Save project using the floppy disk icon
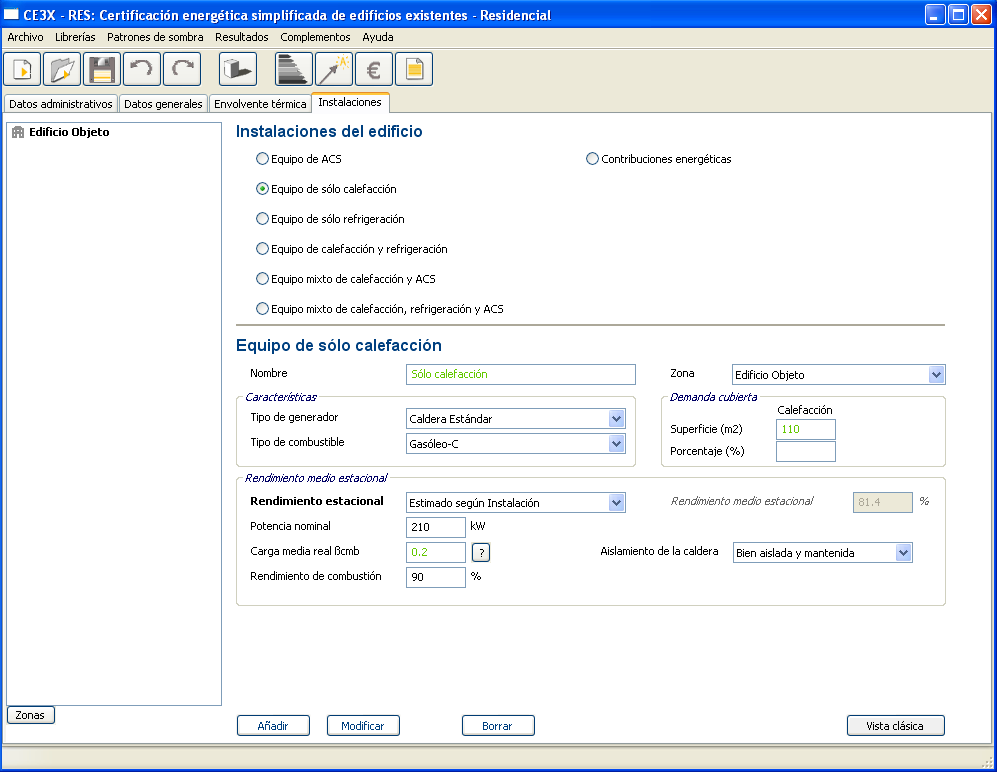This screenshot has height=772, width=997. (x=102, y=70)
